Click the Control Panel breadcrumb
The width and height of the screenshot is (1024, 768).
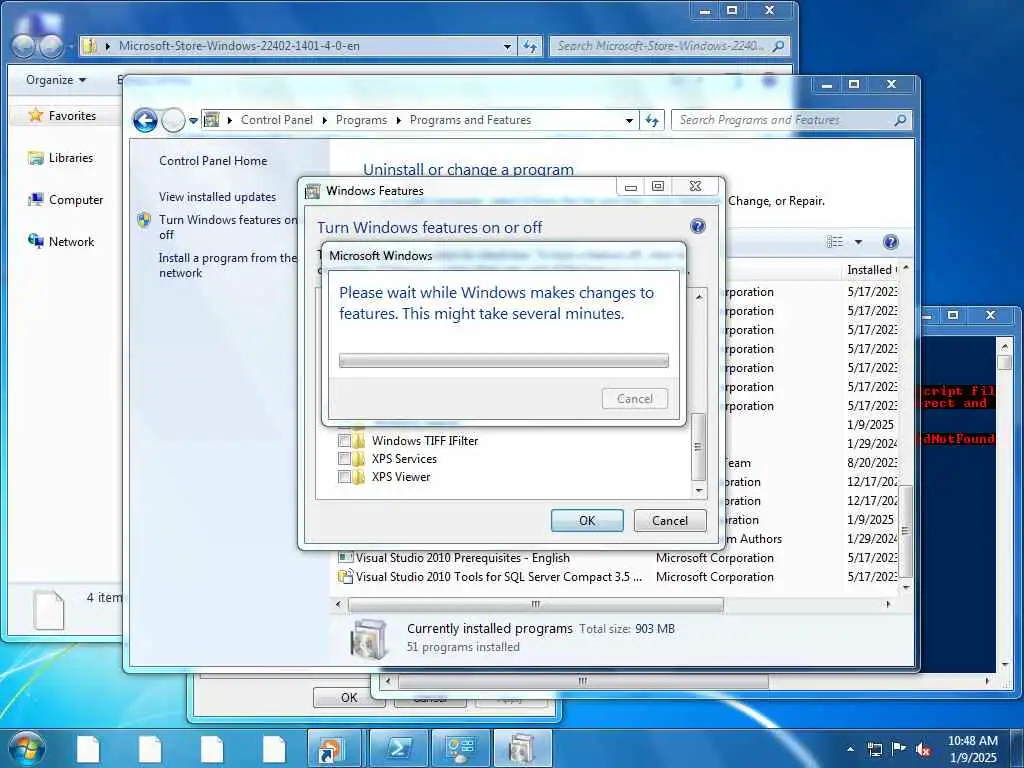click(x=277, y=120)
